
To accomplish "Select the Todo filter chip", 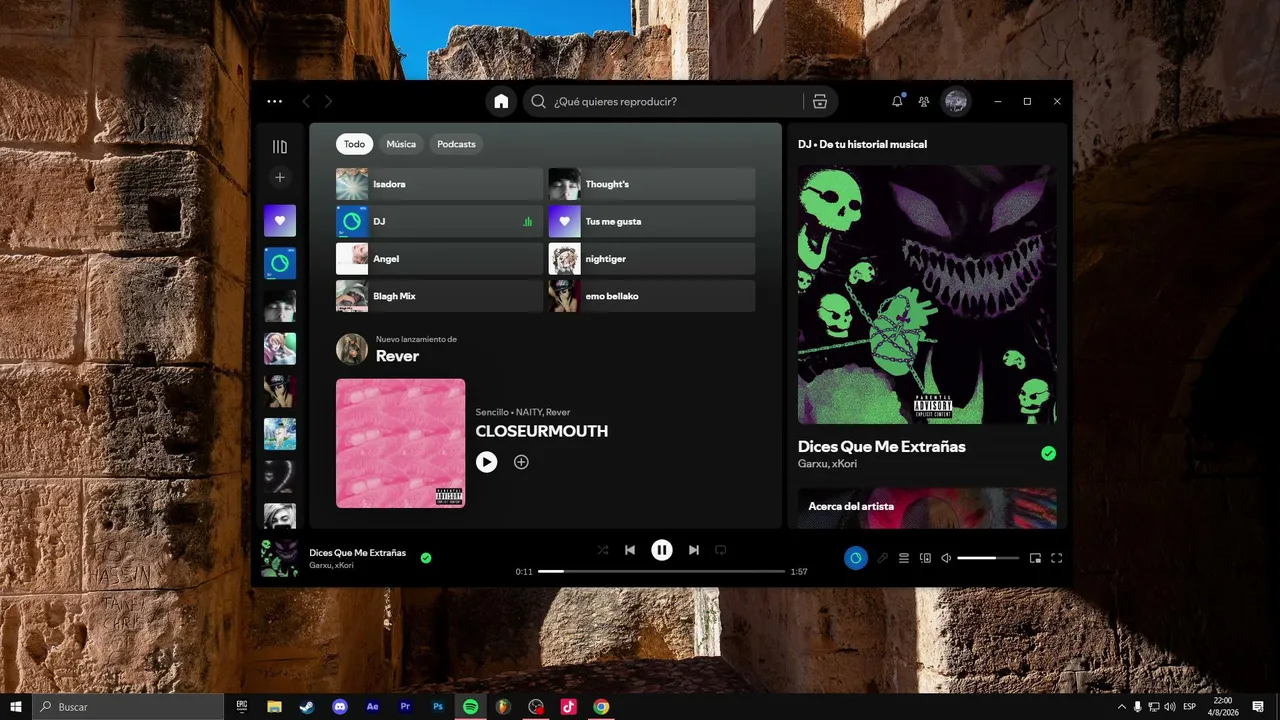I will coord(354,144).
